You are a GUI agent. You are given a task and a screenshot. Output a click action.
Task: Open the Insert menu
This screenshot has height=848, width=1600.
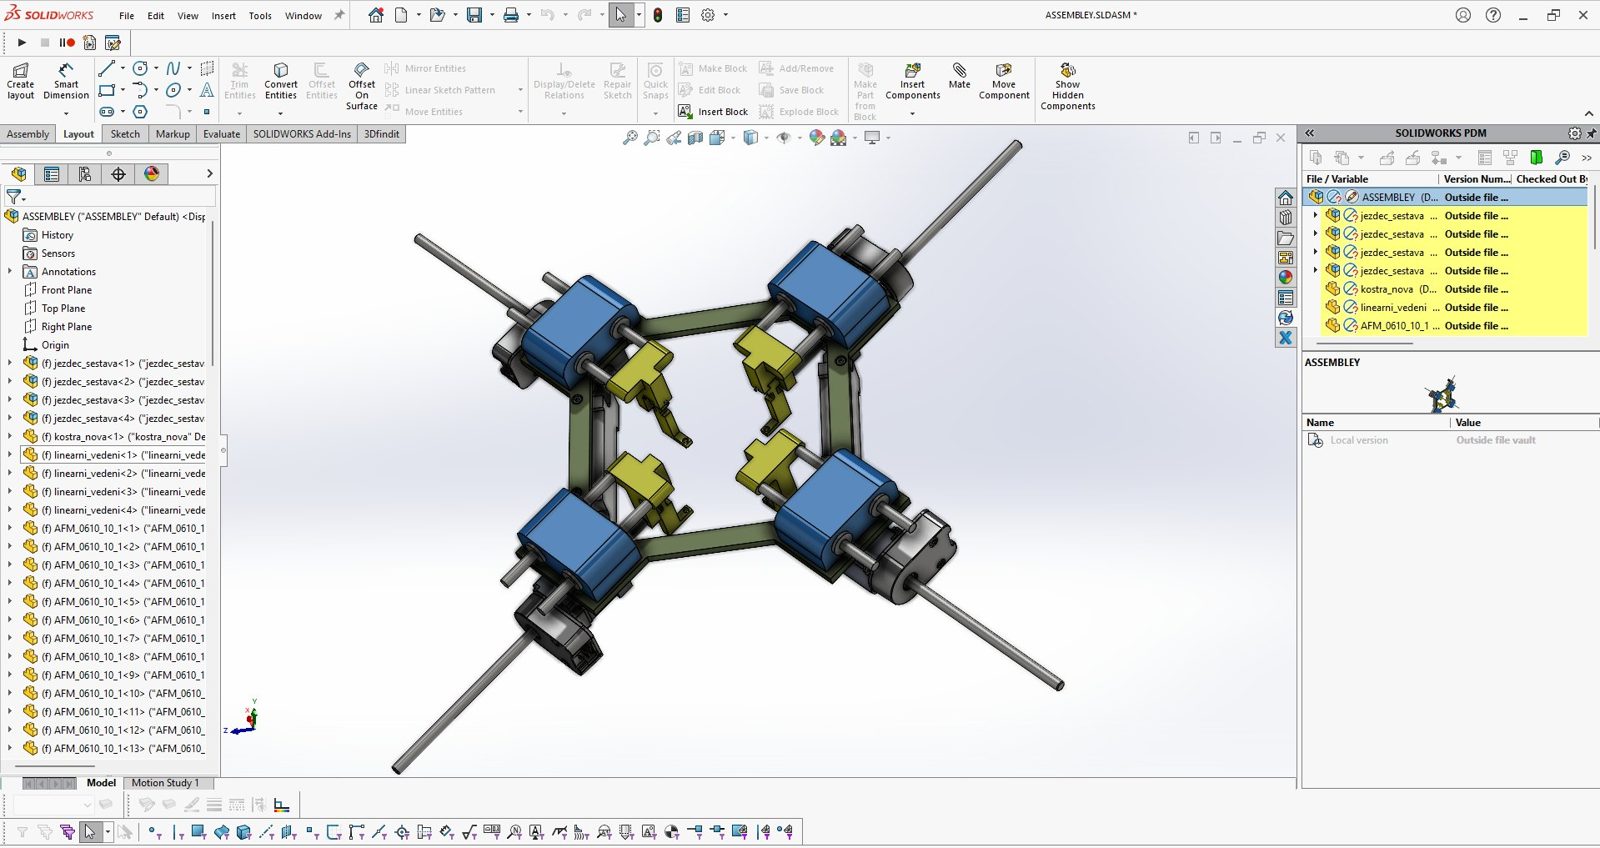coord(224,16)
